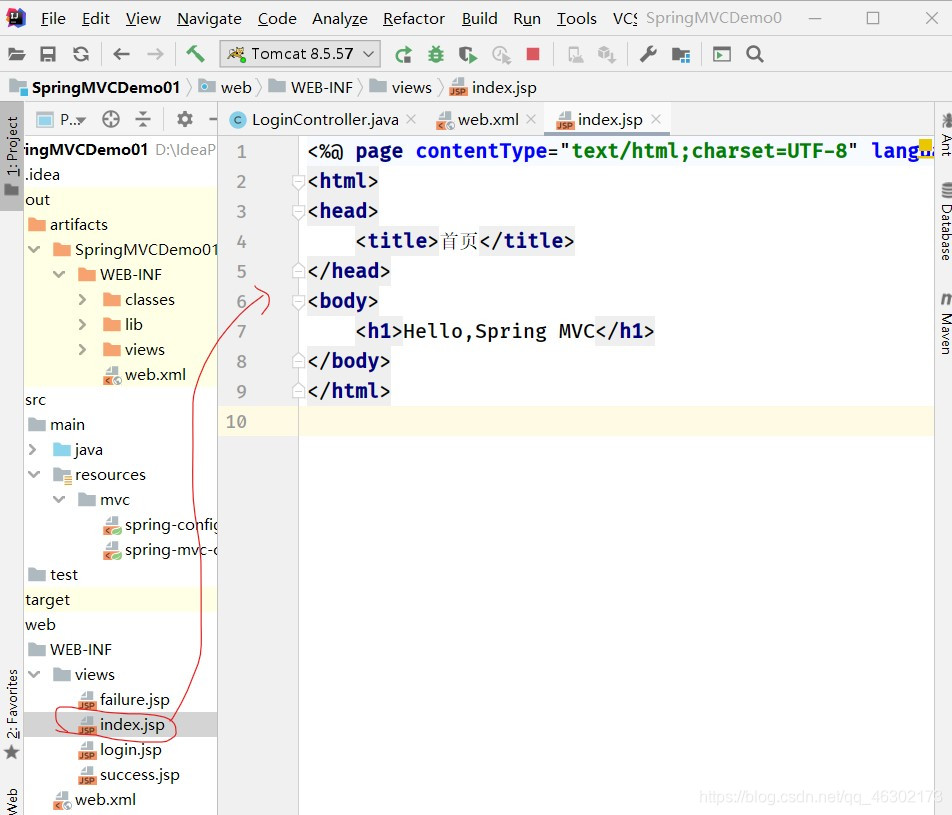This screenshot has width=952, height=815.
Task: Click the Project Structure icon
Action: 681,55
